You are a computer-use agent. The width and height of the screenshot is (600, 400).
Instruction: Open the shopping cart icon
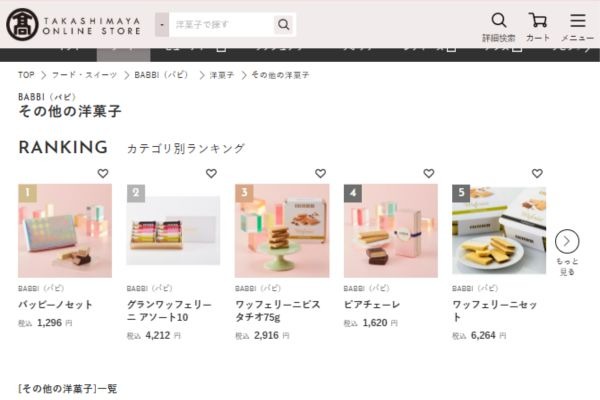click(538, 27)
